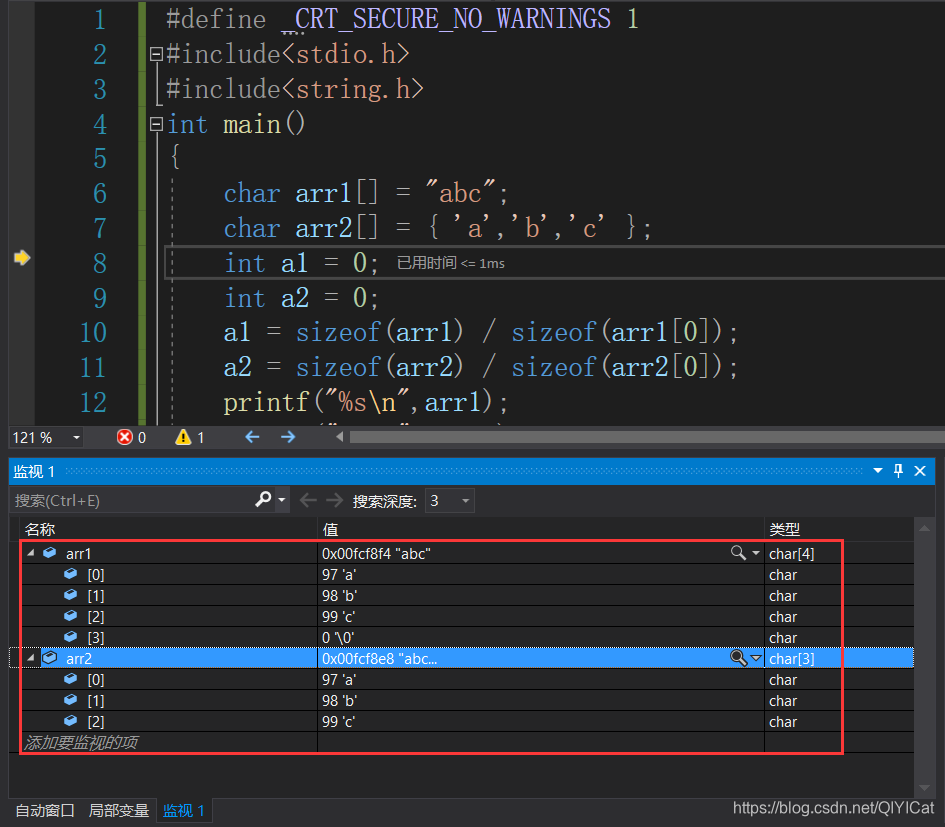Image resolution: width=945 pixels, height=827 pixels.
Task: Click the 已用时间 <= 1ms perf tip
Action: point(451,263)
